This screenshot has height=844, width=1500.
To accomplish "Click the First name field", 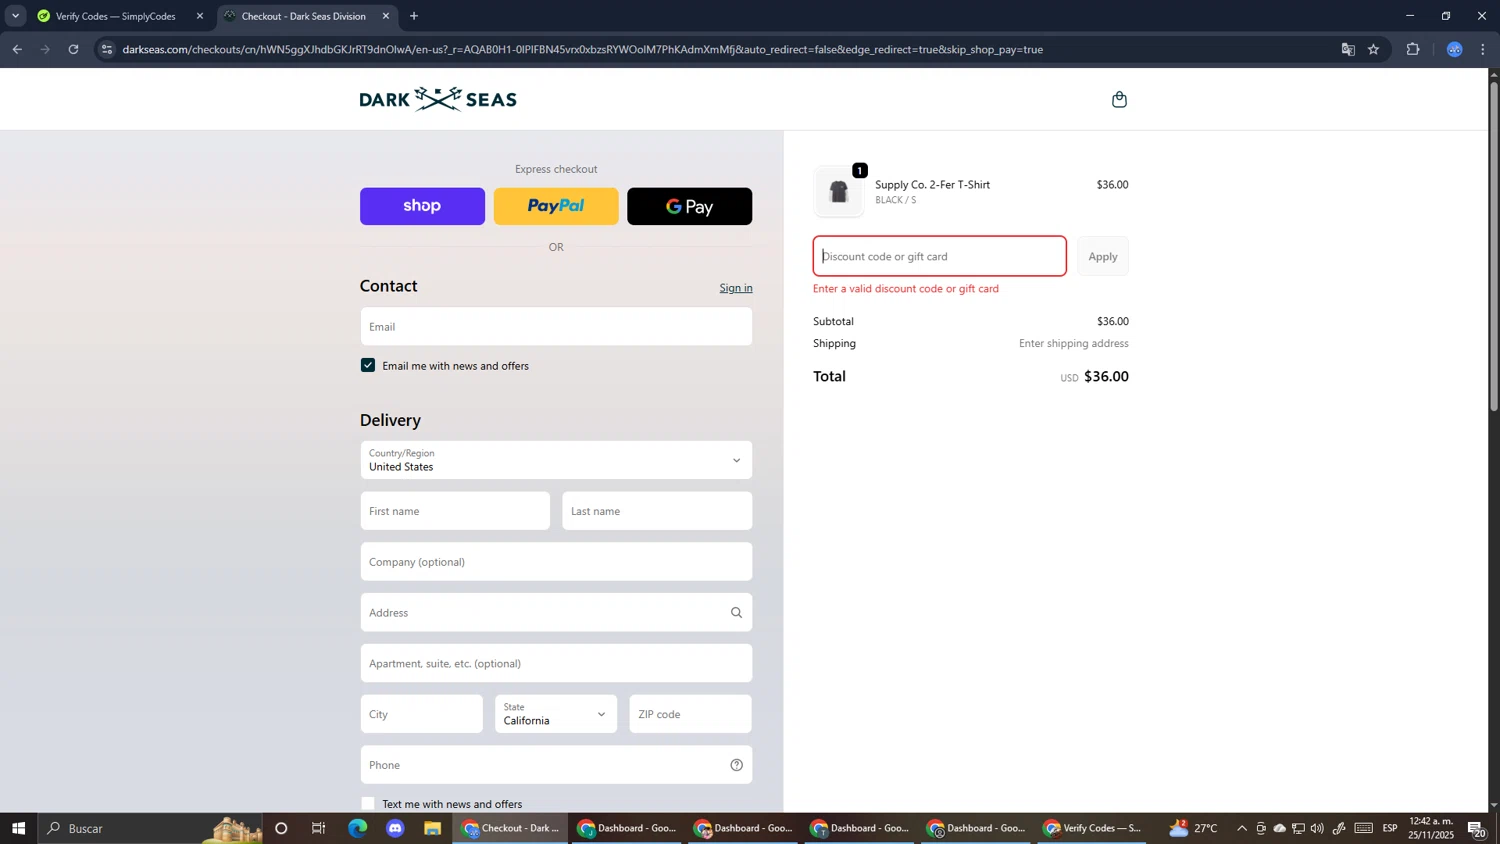I will coord(455,511).
